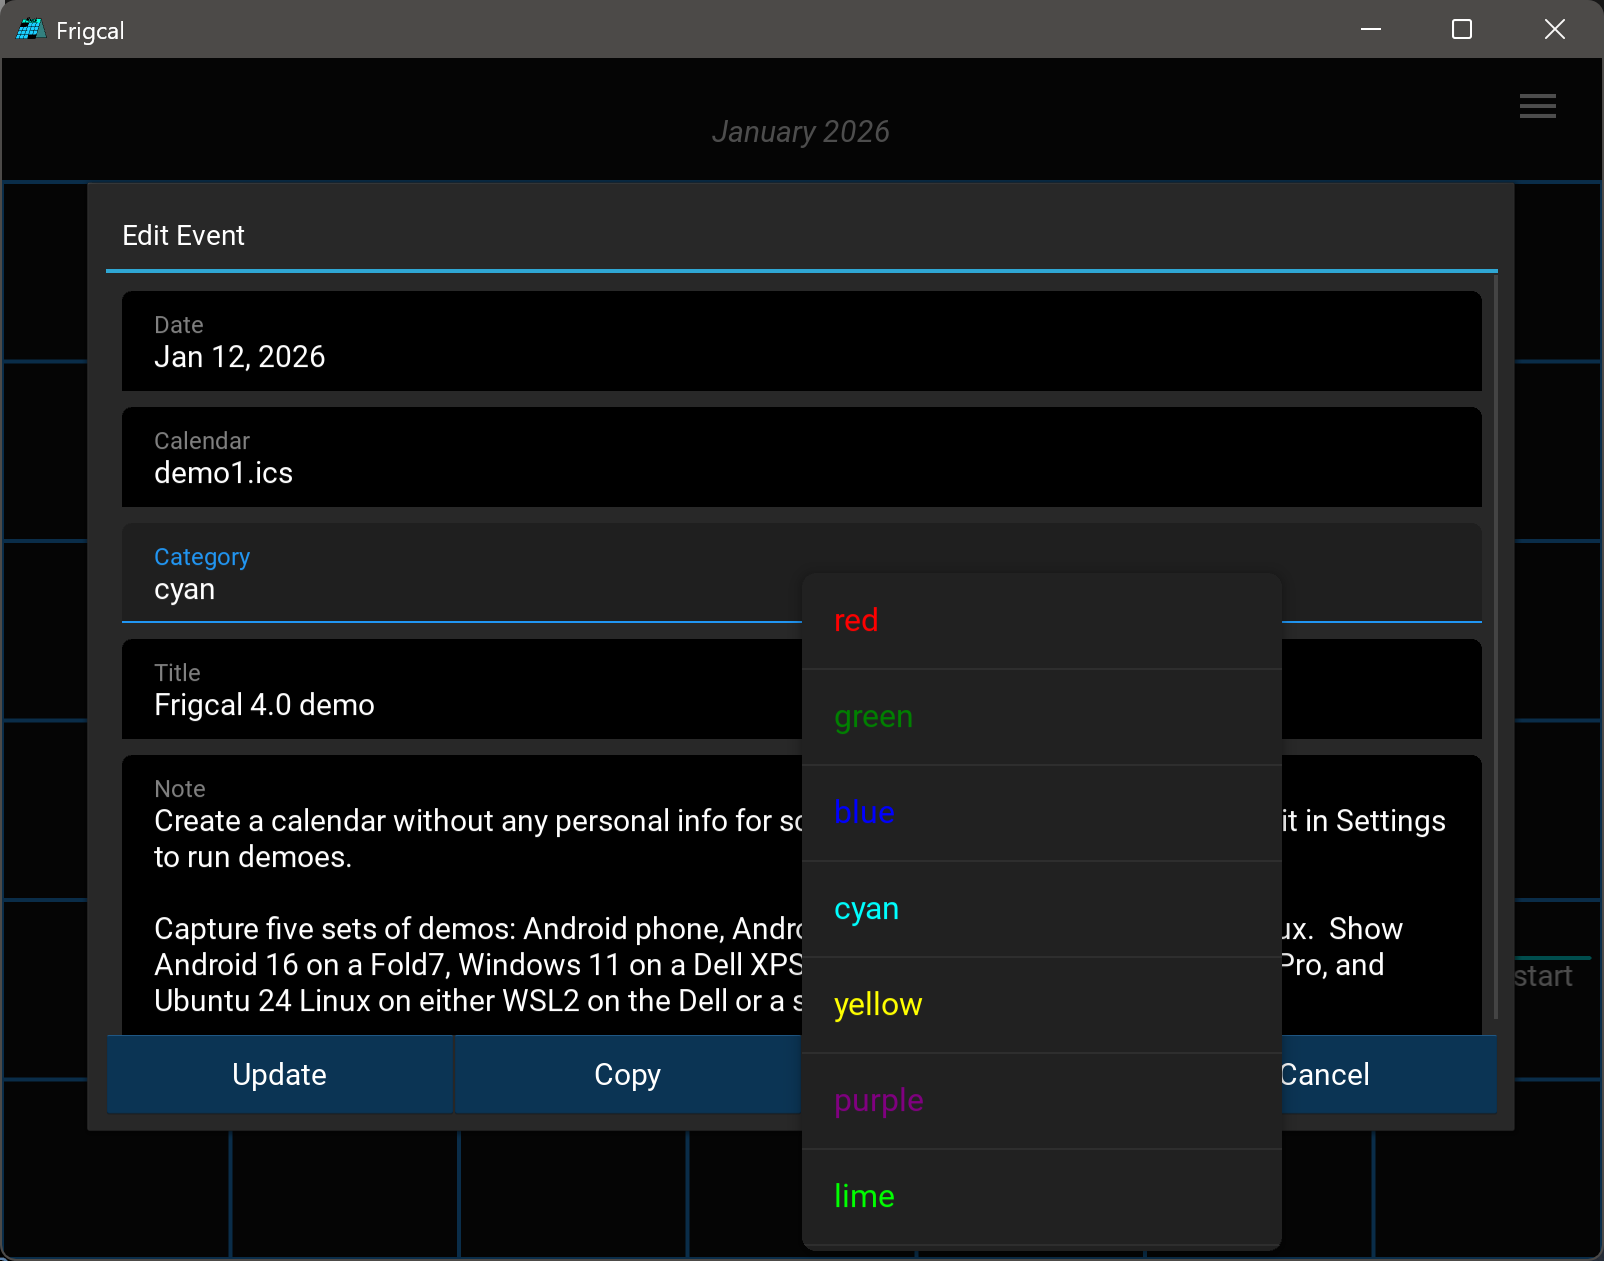Open the Calendar demo1.ics selector
1604x1261 pixels.
pos(800,457)
